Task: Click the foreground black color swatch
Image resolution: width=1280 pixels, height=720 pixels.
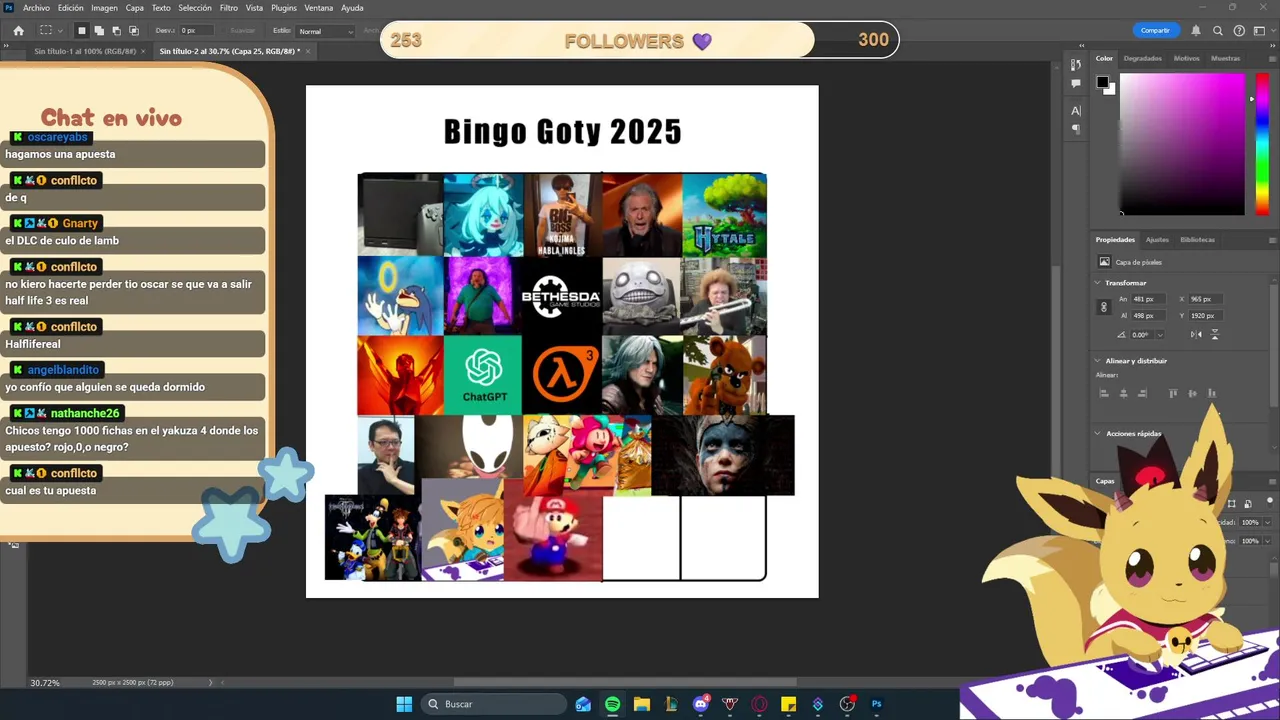Action: [1102, 82]
